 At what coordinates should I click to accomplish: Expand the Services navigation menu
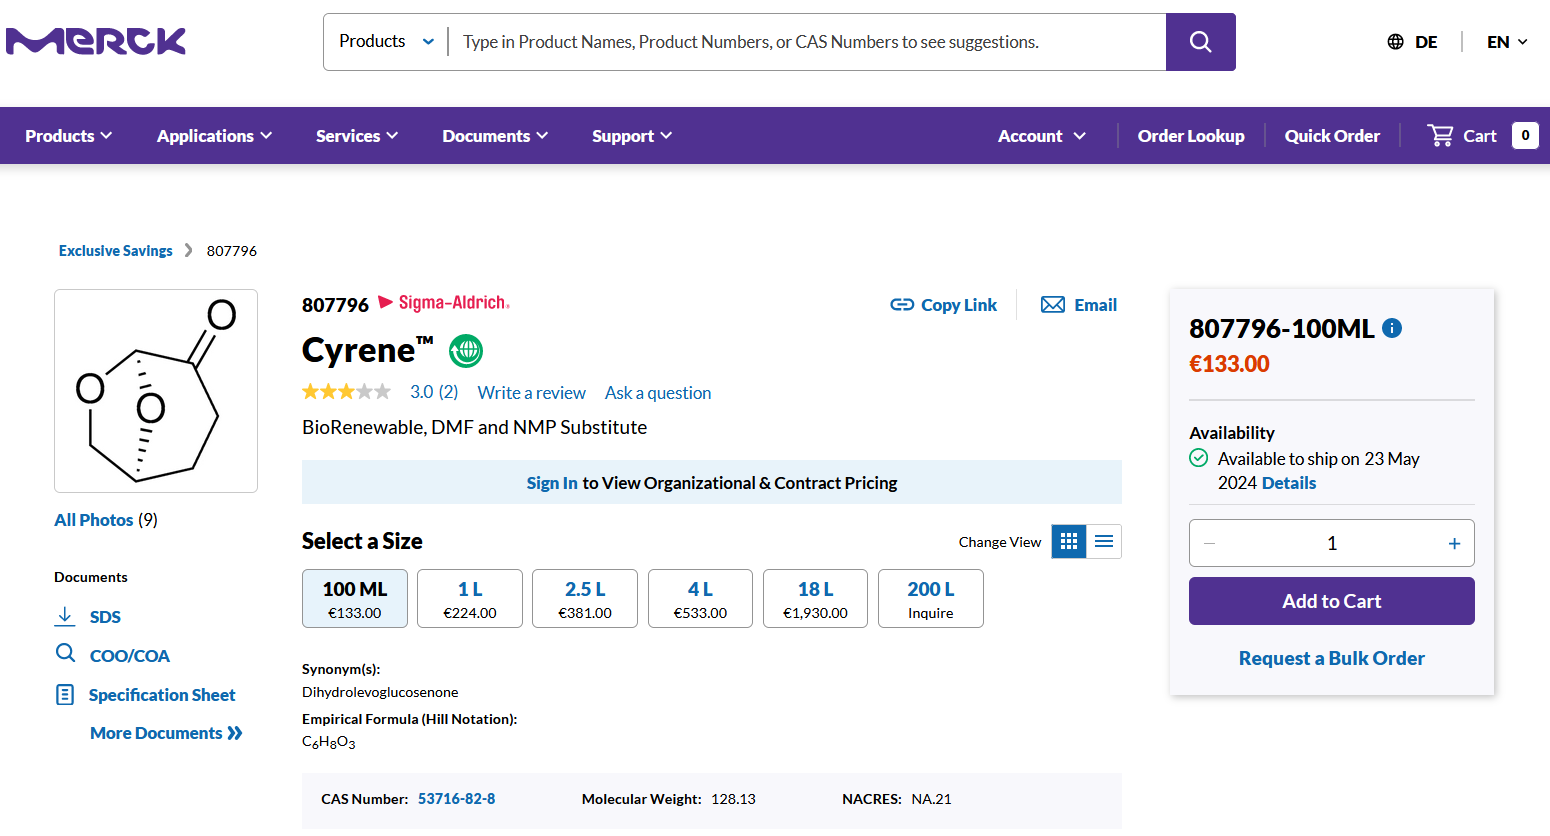pyautogui.click(x=357, y=136)
